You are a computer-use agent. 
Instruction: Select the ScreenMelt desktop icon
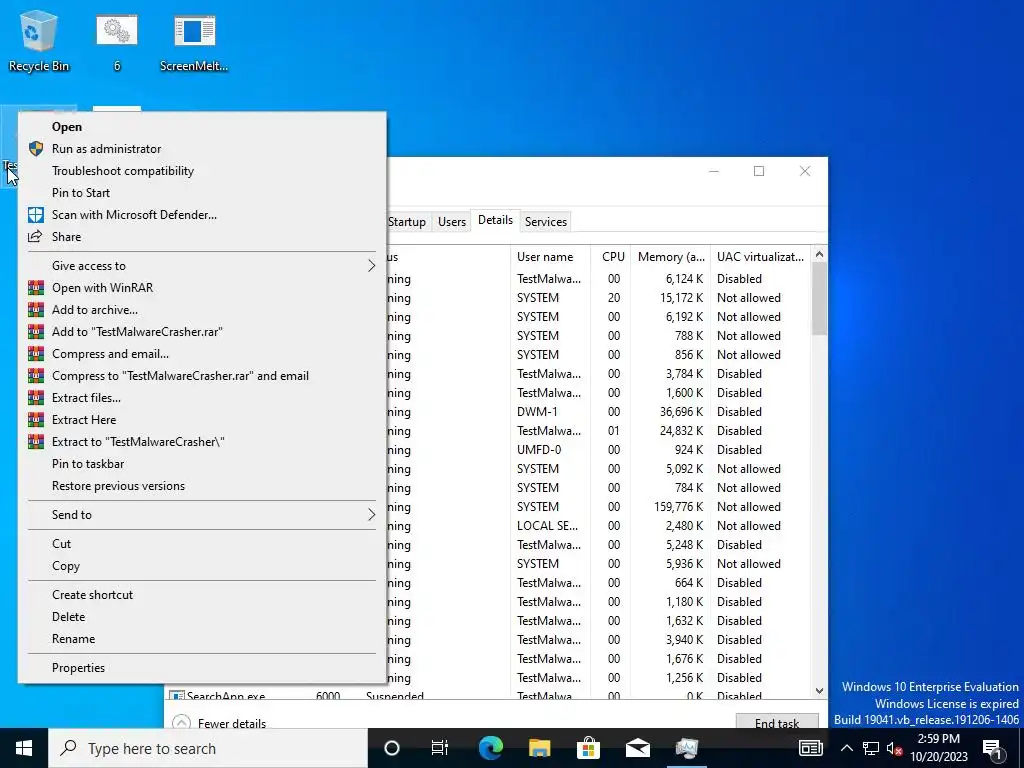pyautogui.click(x=194, y=40)
